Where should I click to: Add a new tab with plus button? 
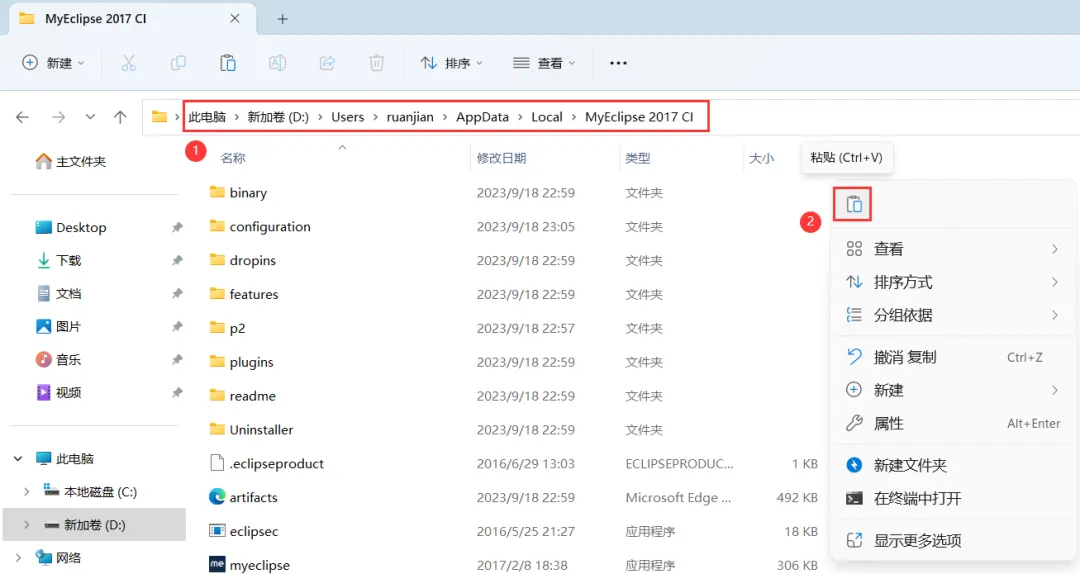point(282,19)
